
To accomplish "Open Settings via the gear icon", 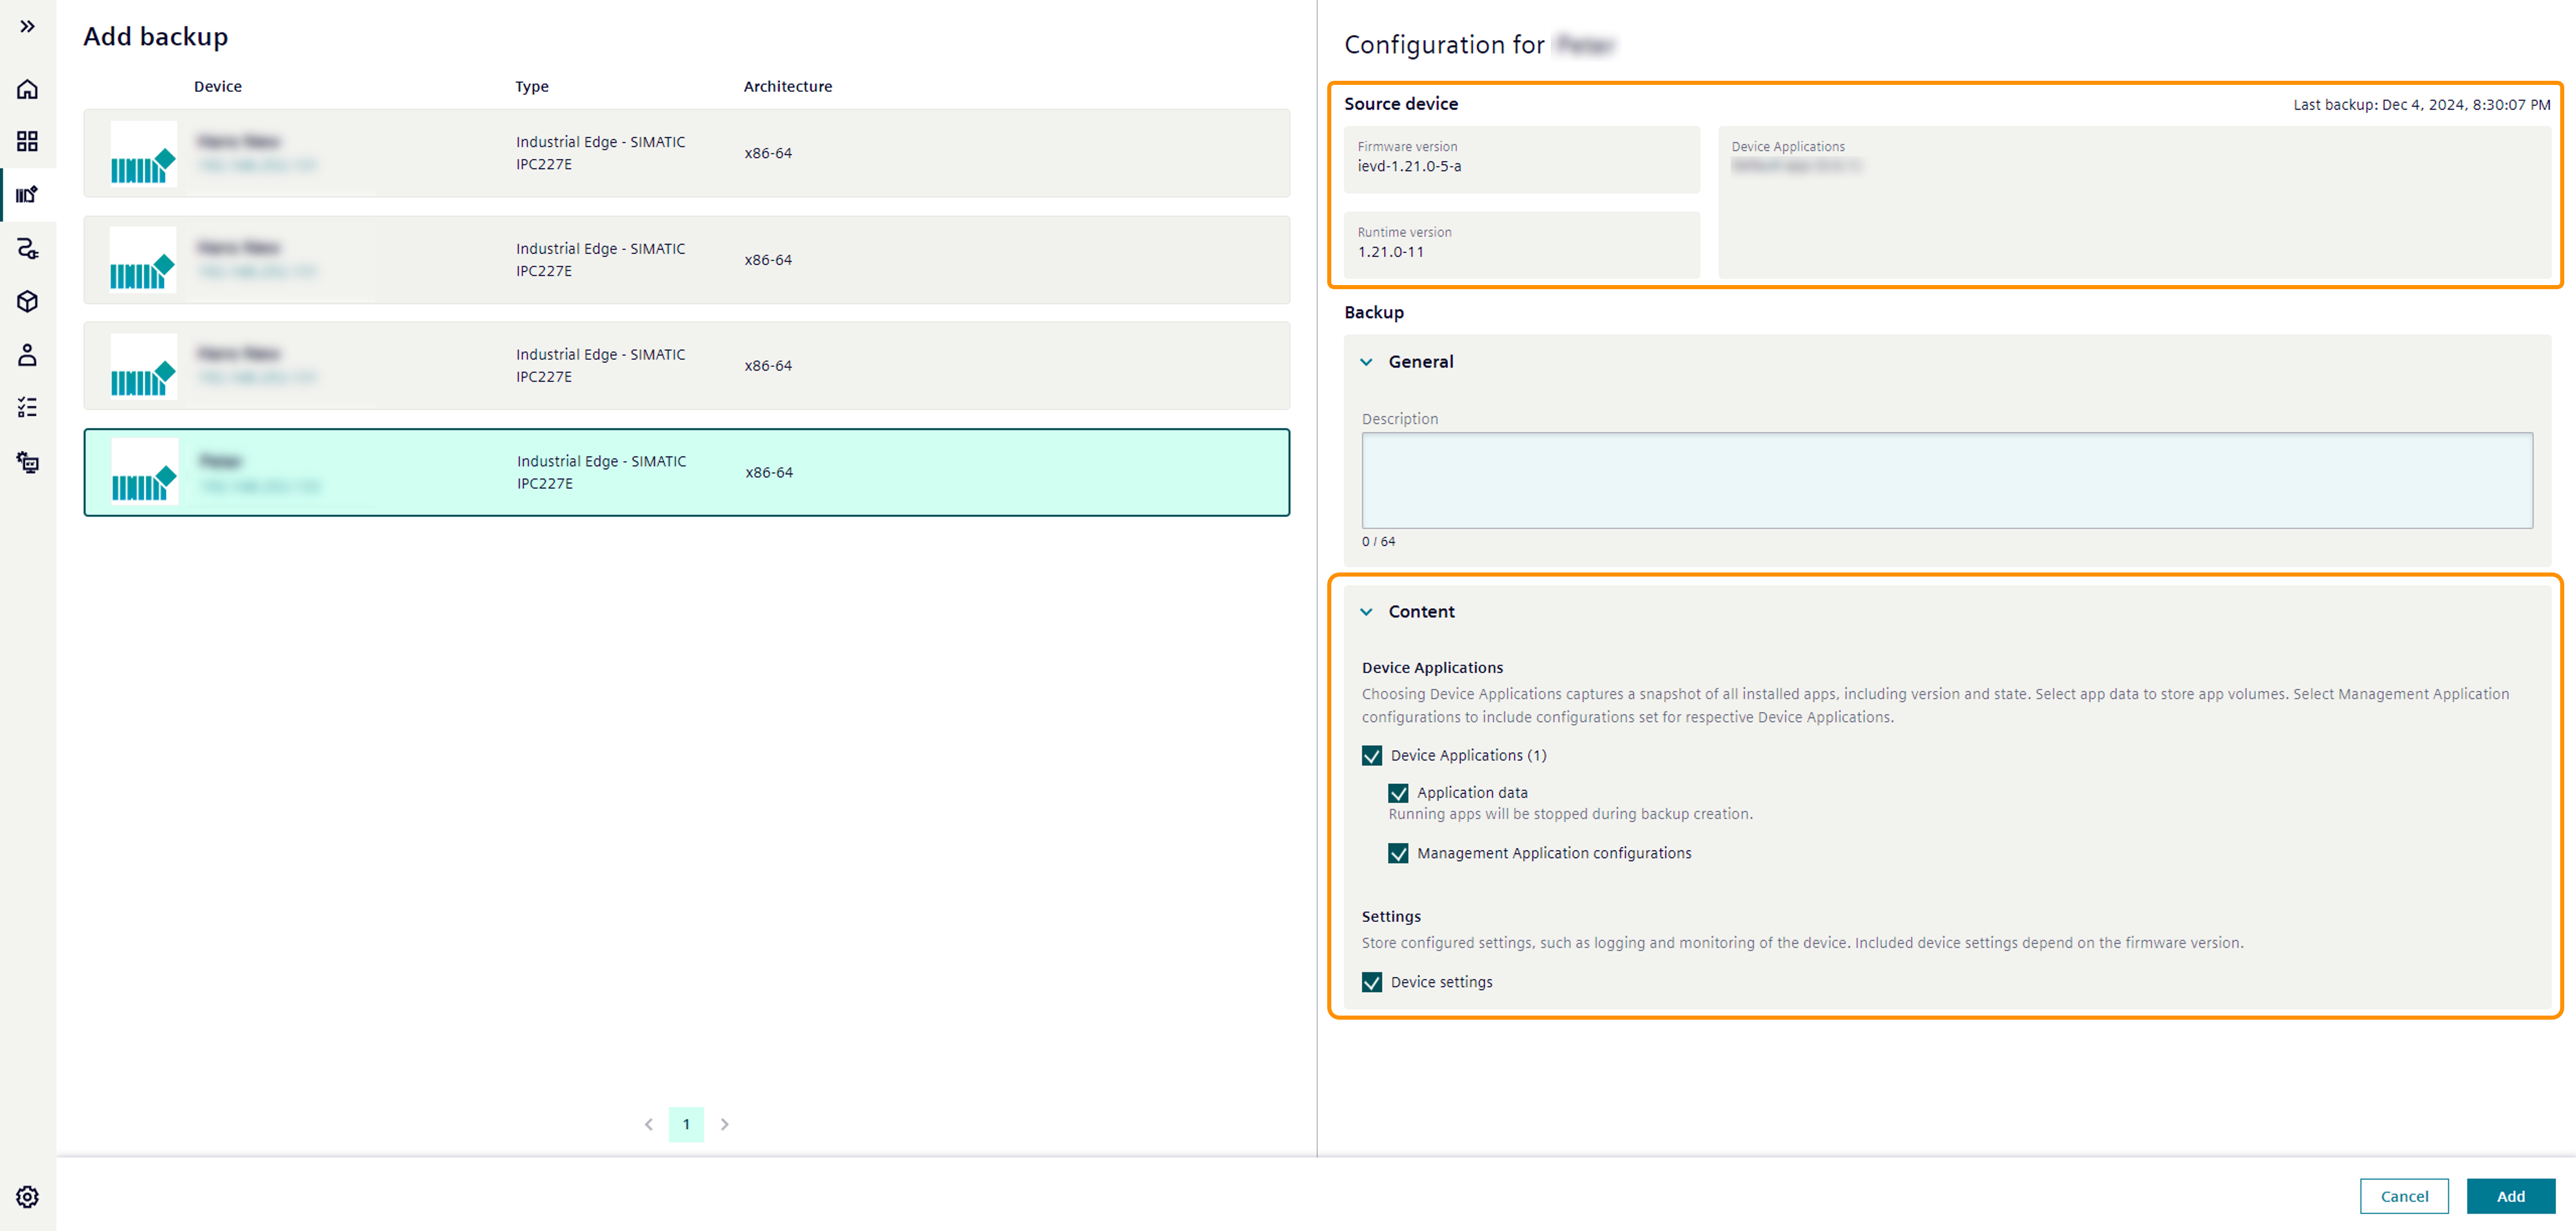I will pos(27,1196).
